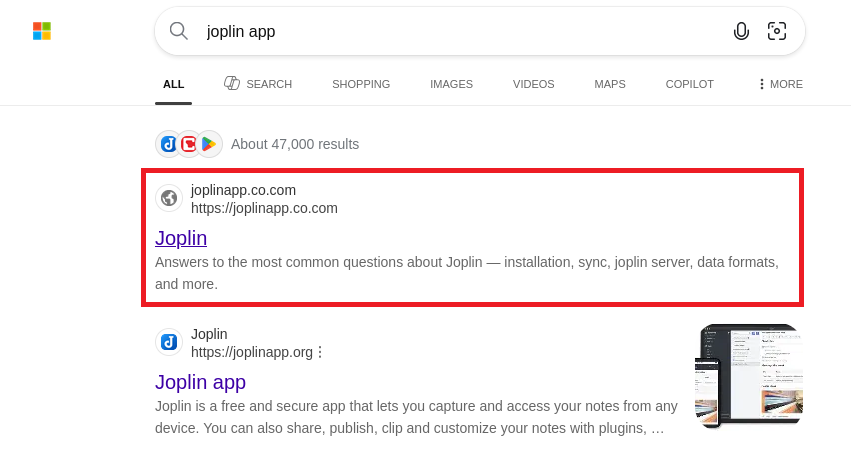Image resolution: width=851 pixels, height=471 pixels.
Task: Select the VIDEOS tab
Action: coord(534,84)
